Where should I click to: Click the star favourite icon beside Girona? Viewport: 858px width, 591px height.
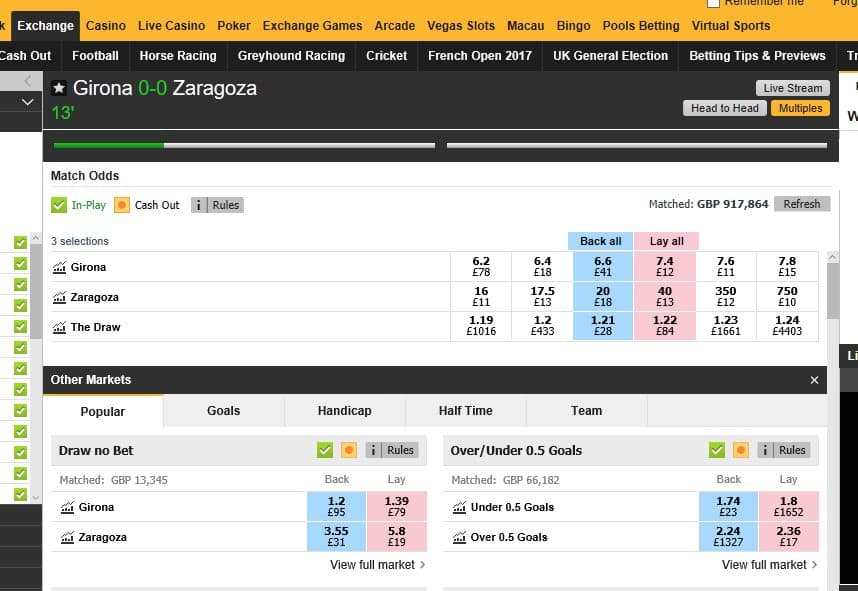pos(59,89)
